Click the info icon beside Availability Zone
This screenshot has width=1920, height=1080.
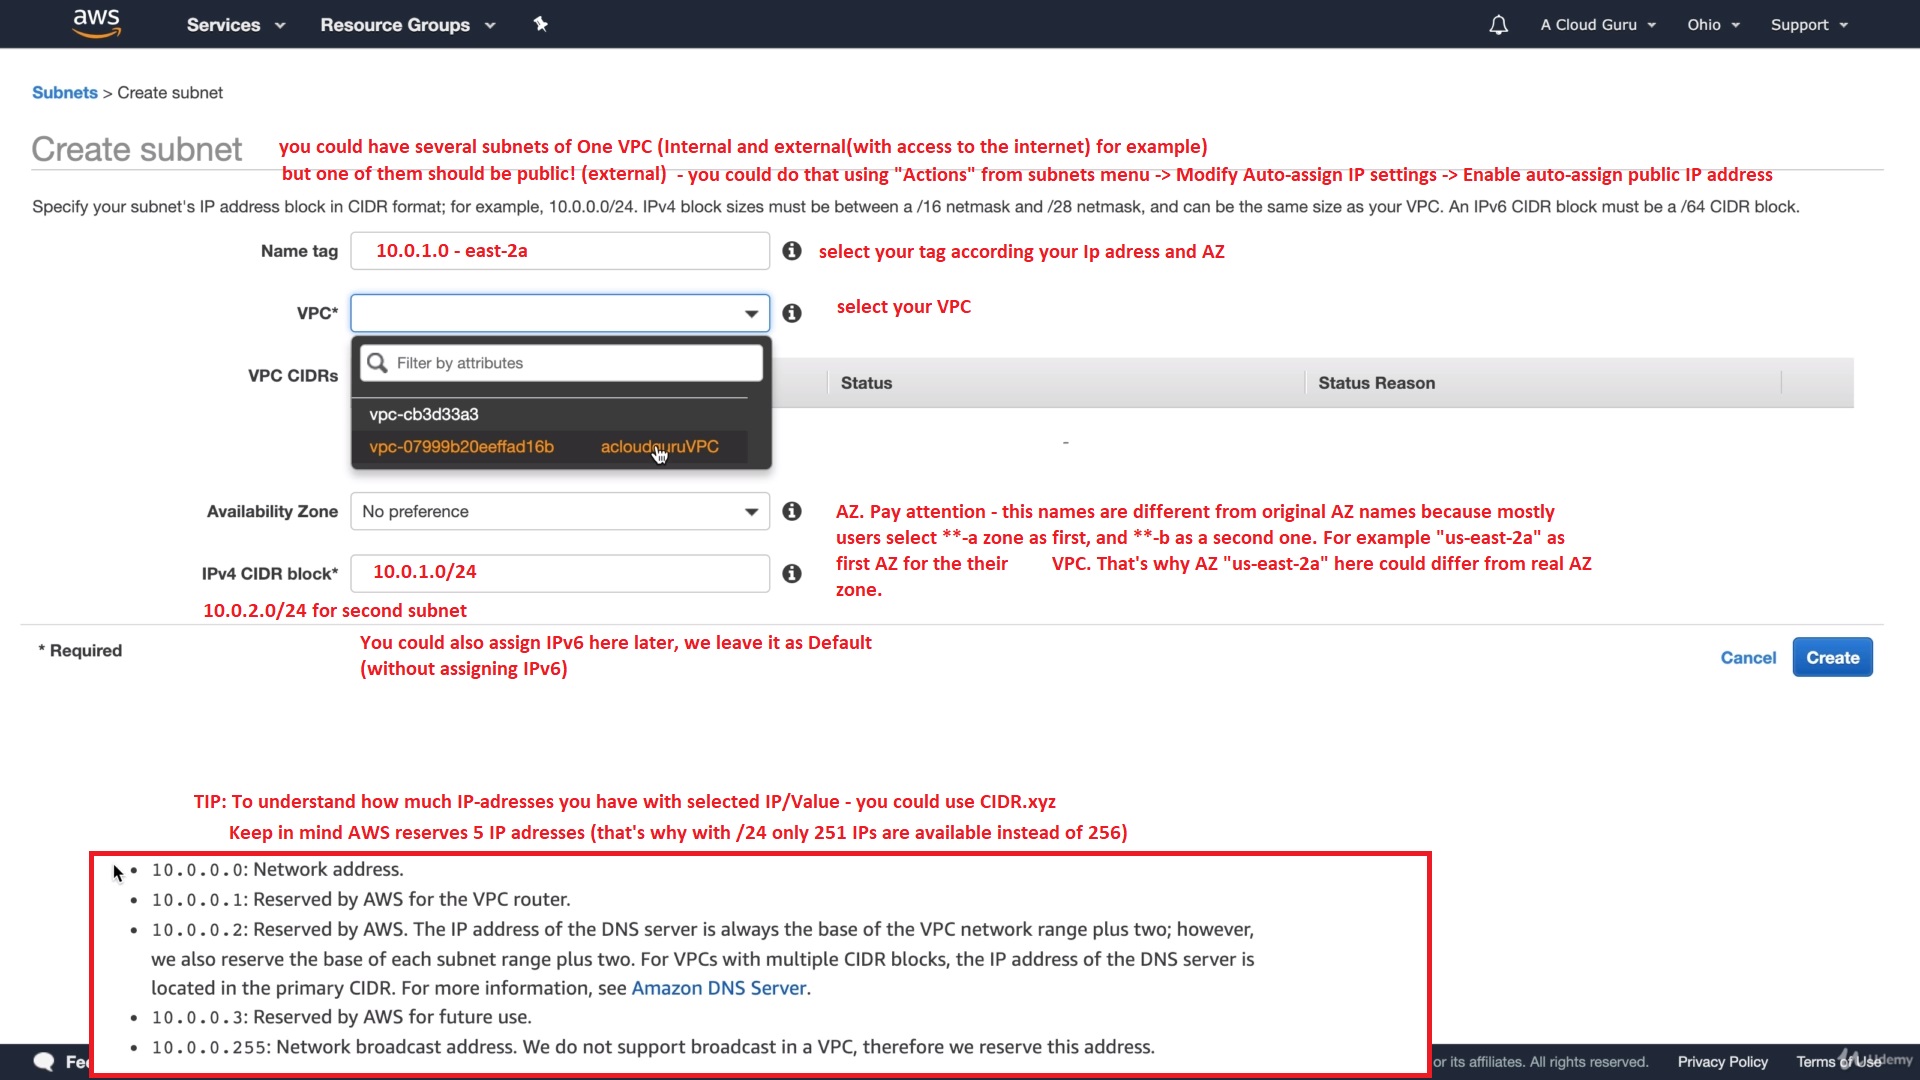(792, 511)
